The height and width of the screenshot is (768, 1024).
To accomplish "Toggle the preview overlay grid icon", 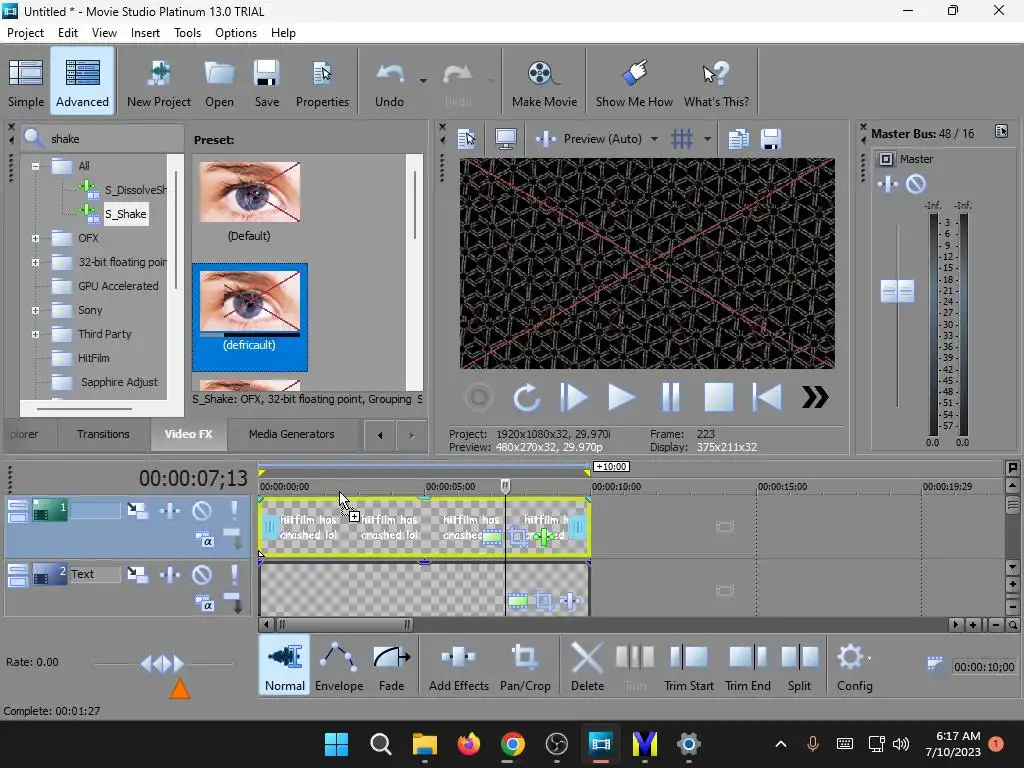I will point(682,139).
